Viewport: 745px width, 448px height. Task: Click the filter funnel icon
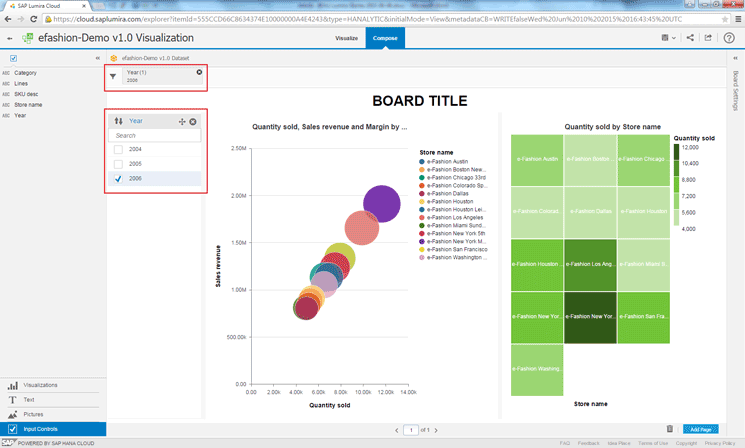[x=113, y=76]
